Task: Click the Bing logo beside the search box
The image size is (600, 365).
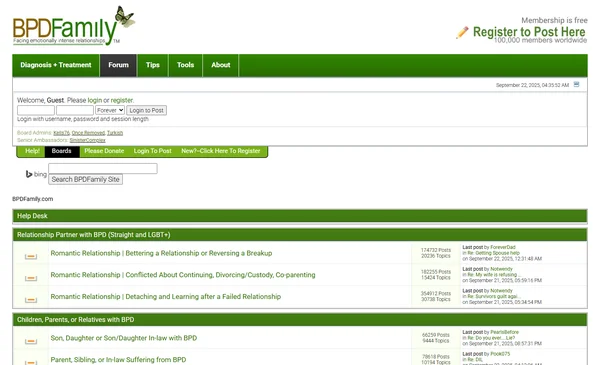Action: click(x=36, y=174)
